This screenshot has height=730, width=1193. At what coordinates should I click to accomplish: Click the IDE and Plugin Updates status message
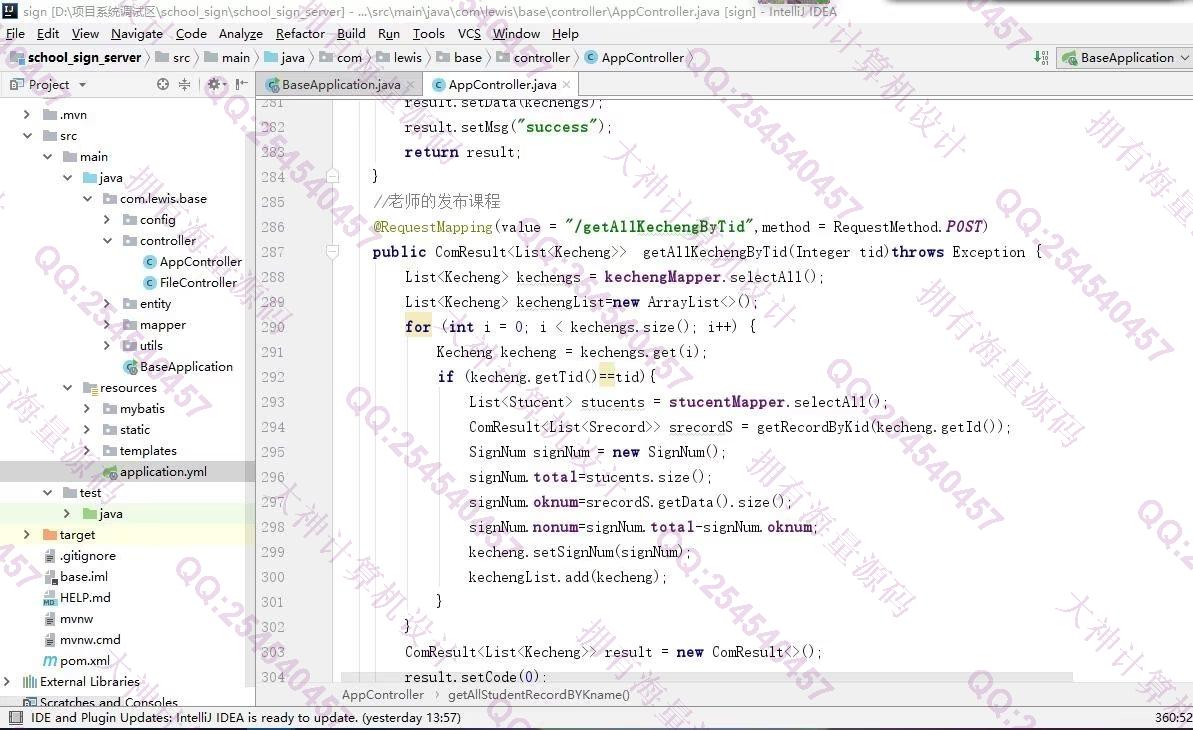point(246,717)
